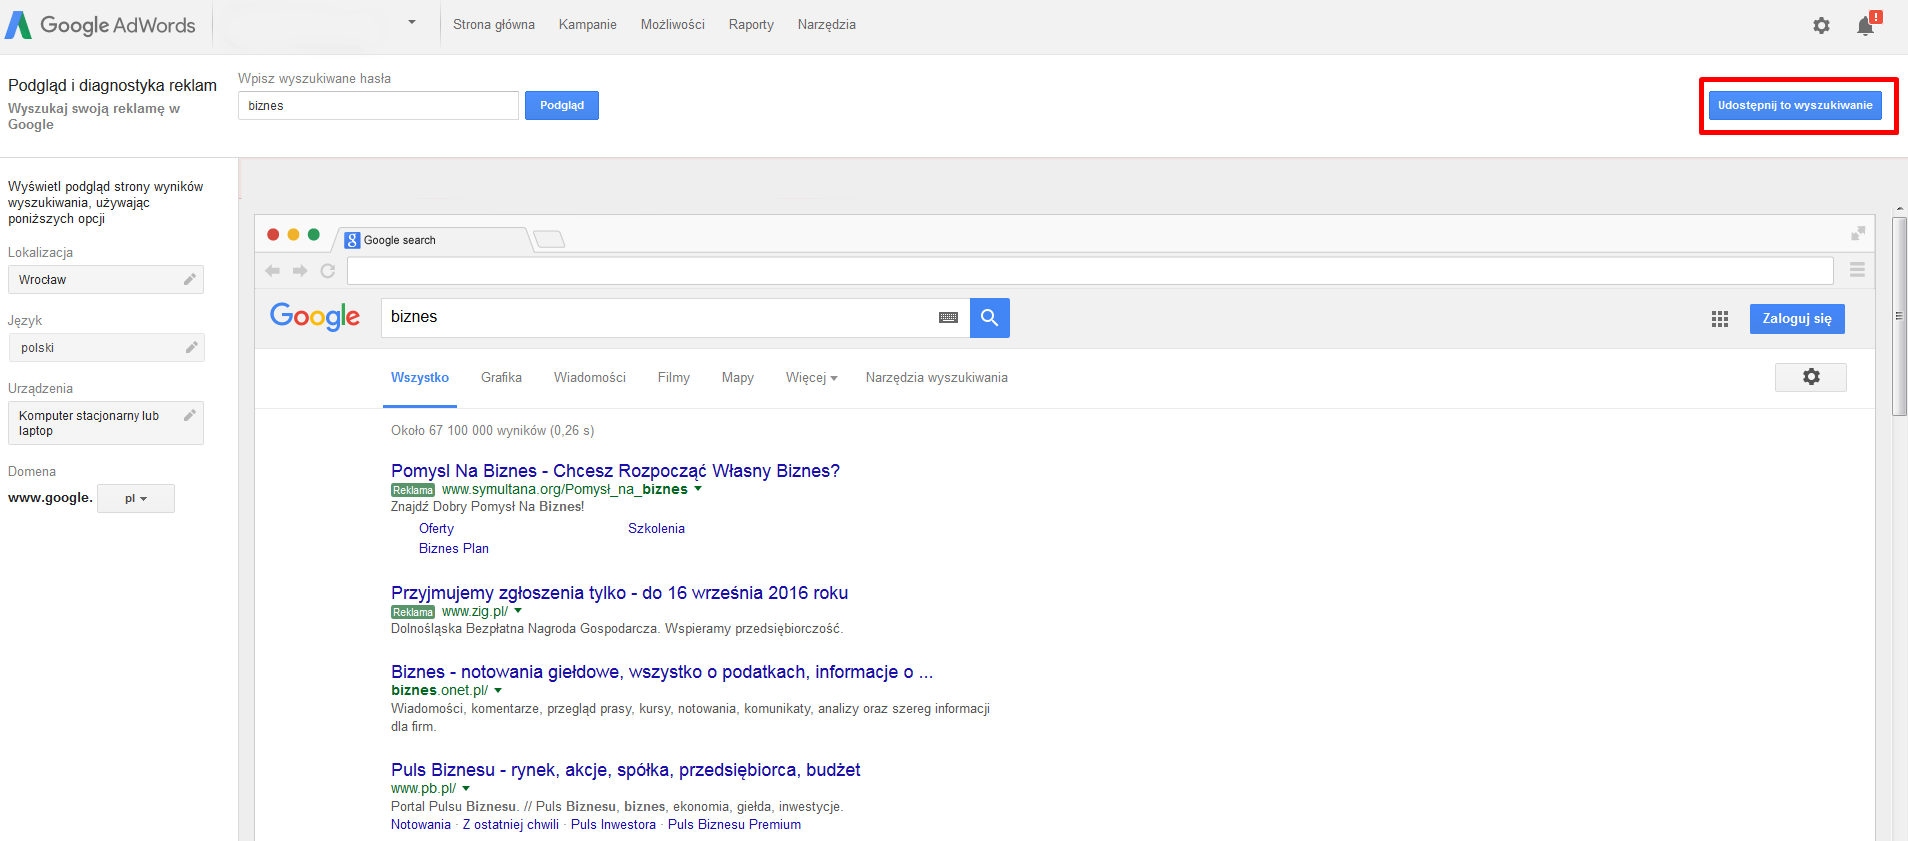Open the Google apps grid icon

1720,319
